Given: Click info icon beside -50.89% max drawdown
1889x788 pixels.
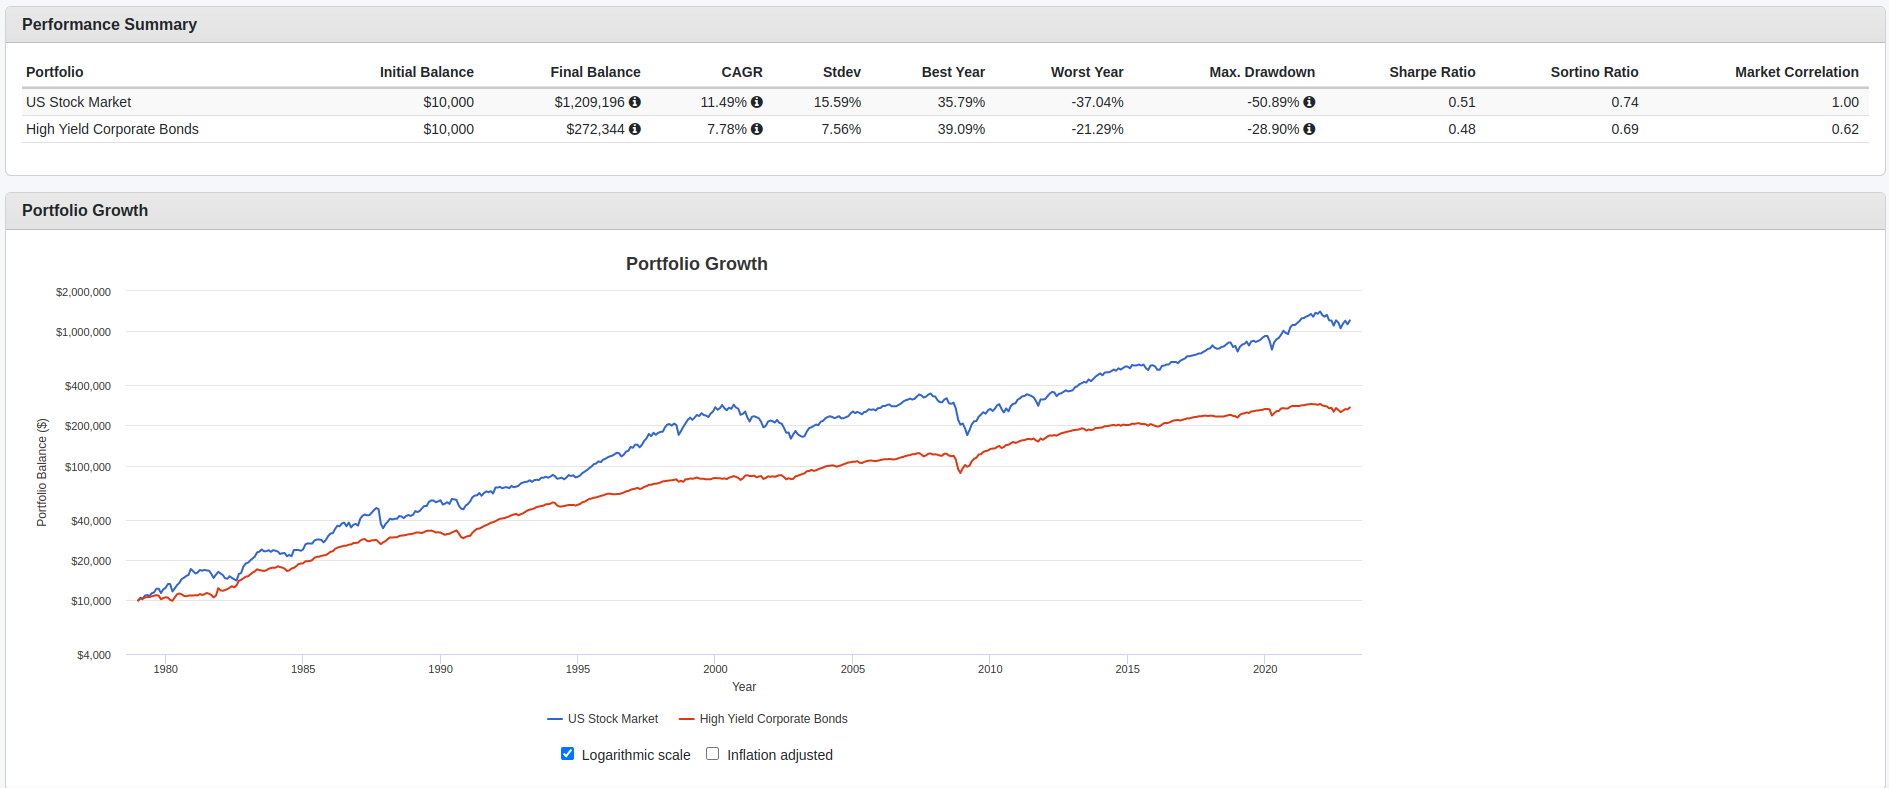Looking at the screenshot, I should point(1309,102).
